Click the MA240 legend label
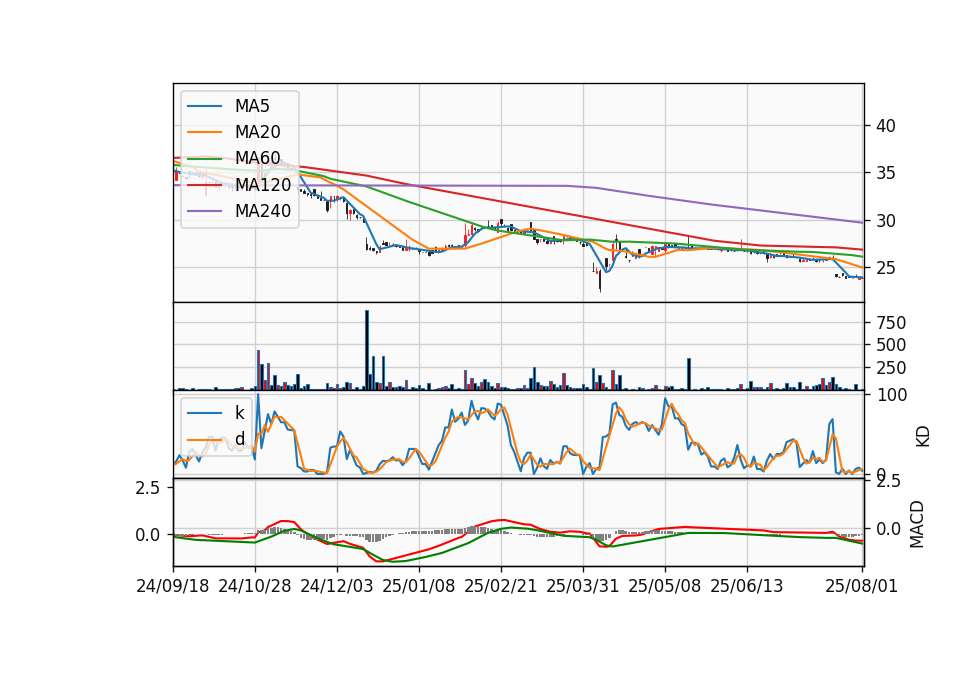Viewport: 960px width, 690px height. [263, 211]
